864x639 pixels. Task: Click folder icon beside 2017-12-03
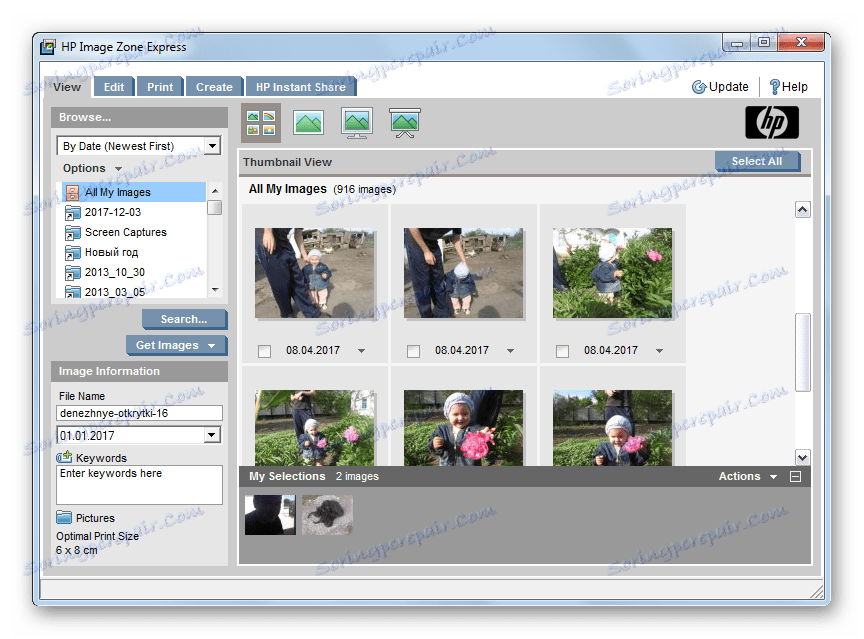72,213
